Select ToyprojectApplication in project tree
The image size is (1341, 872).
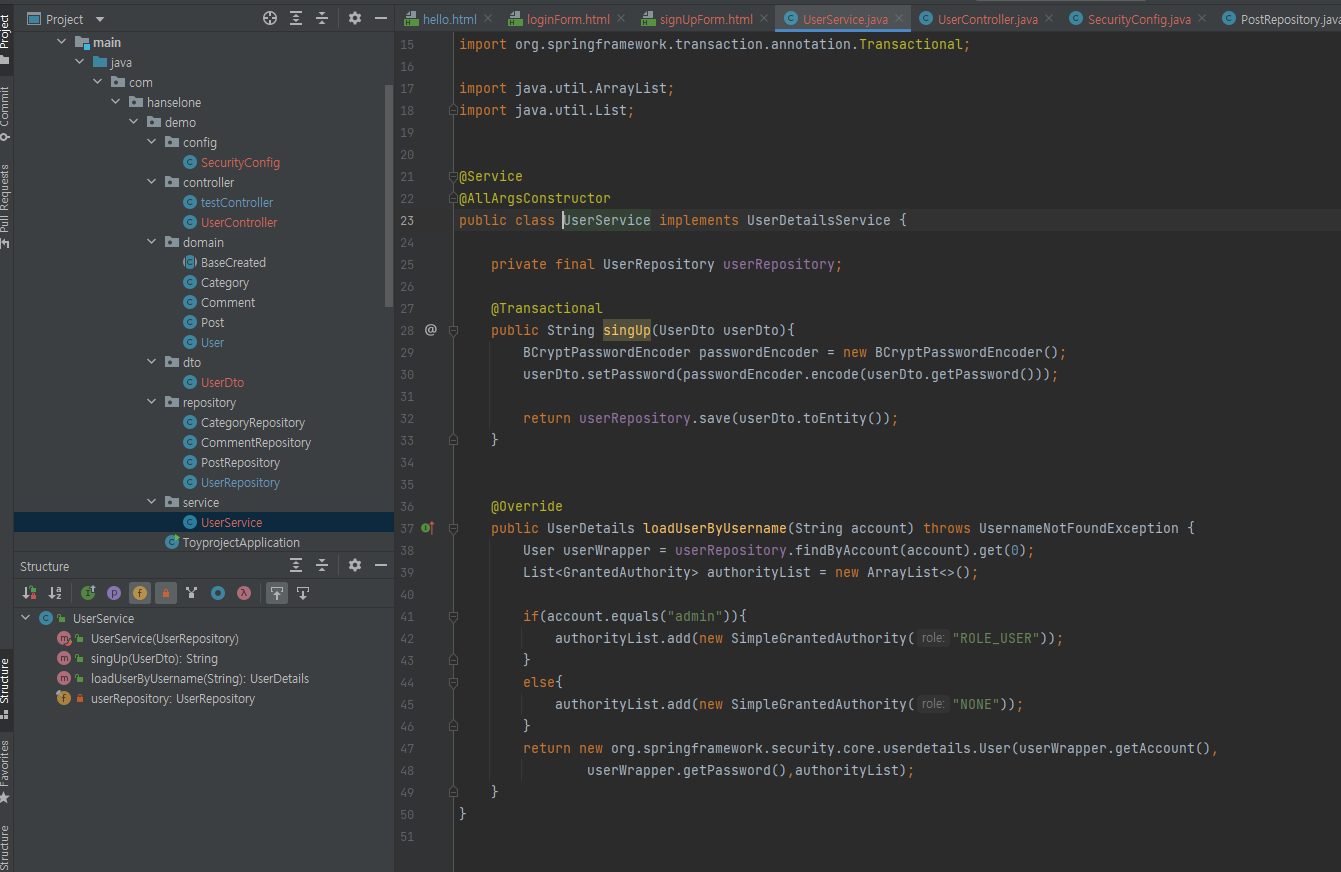click(x=241, y=542)
